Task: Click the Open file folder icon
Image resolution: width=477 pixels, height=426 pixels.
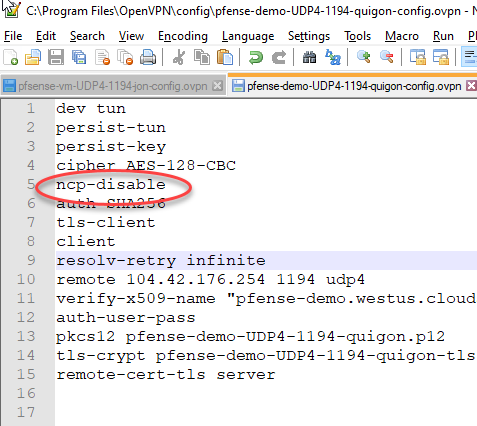Action: 33,57
